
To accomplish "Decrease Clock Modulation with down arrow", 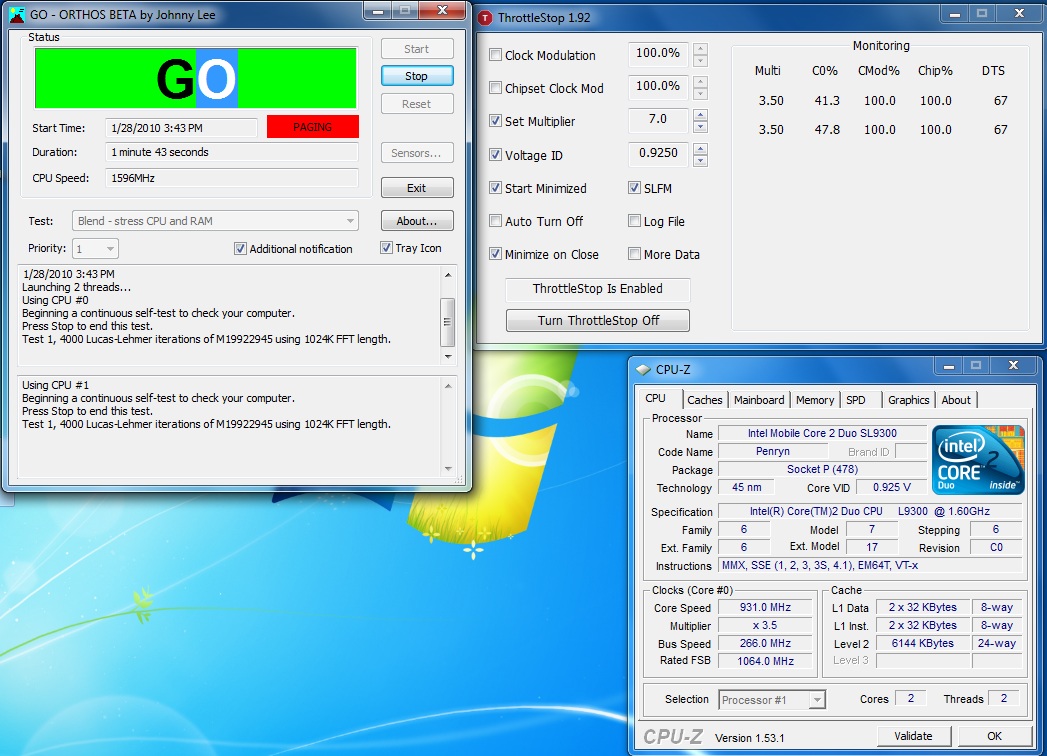I will click(x=700, y=61).
